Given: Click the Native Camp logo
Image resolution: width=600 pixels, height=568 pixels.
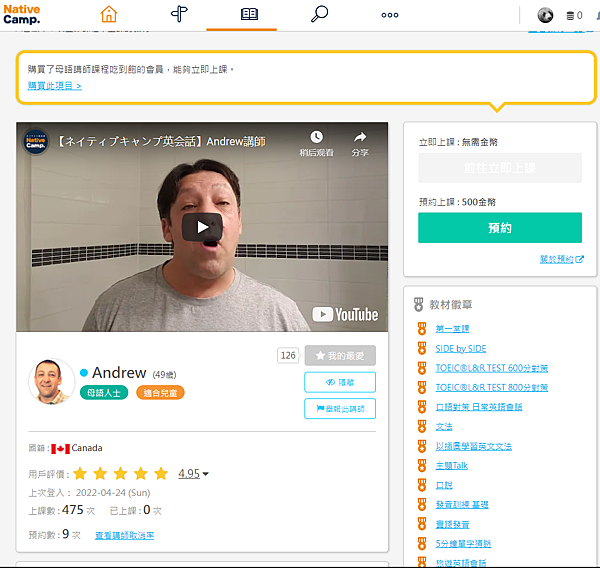Looking at the screenshot, I should click(22, 15).
